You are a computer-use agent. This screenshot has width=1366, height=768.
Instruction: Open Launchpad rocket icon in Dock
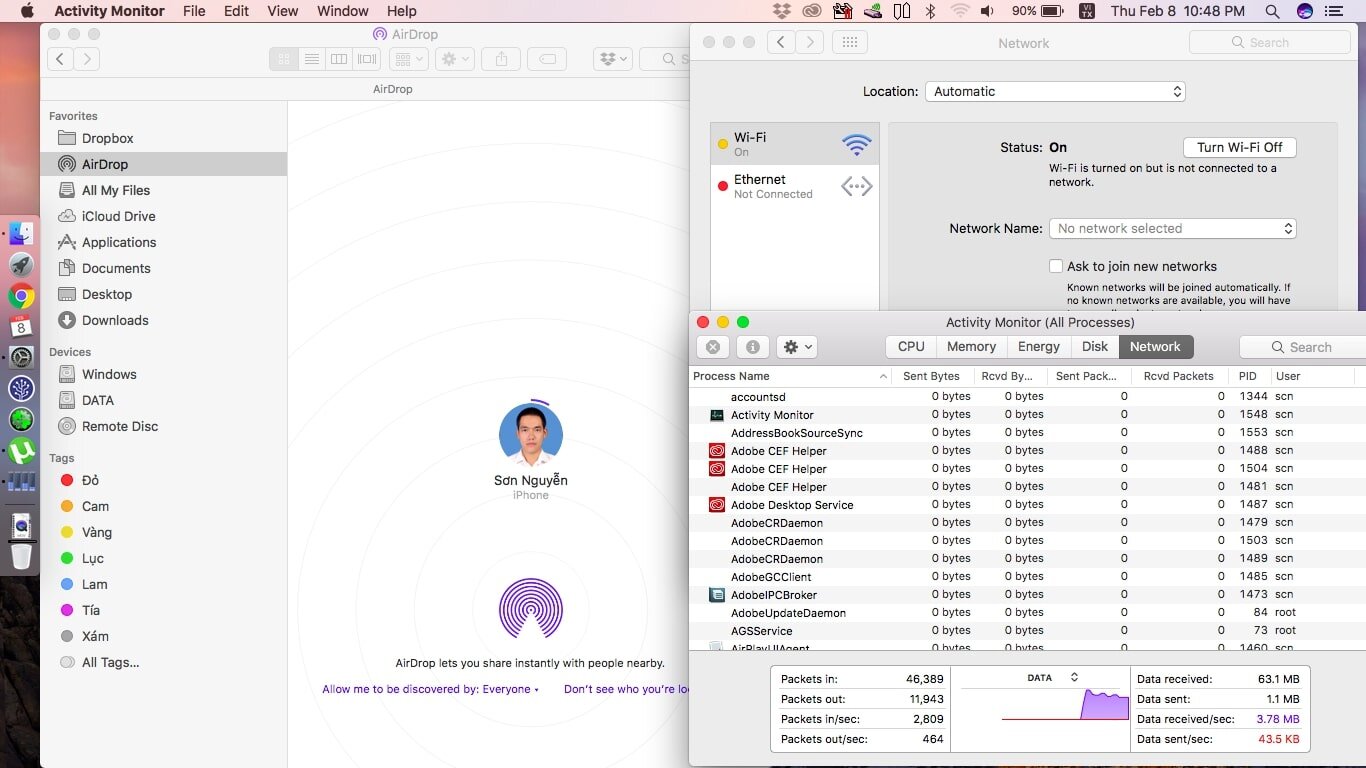click(21, 265)
